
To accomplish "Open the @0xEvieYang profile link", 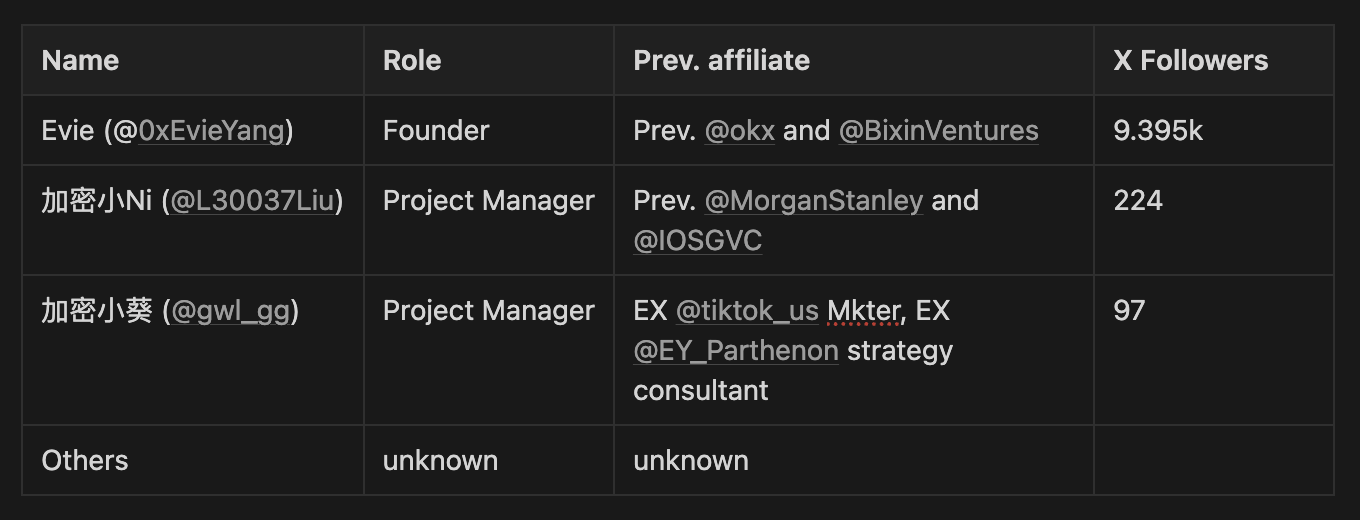I will point(212,131).
